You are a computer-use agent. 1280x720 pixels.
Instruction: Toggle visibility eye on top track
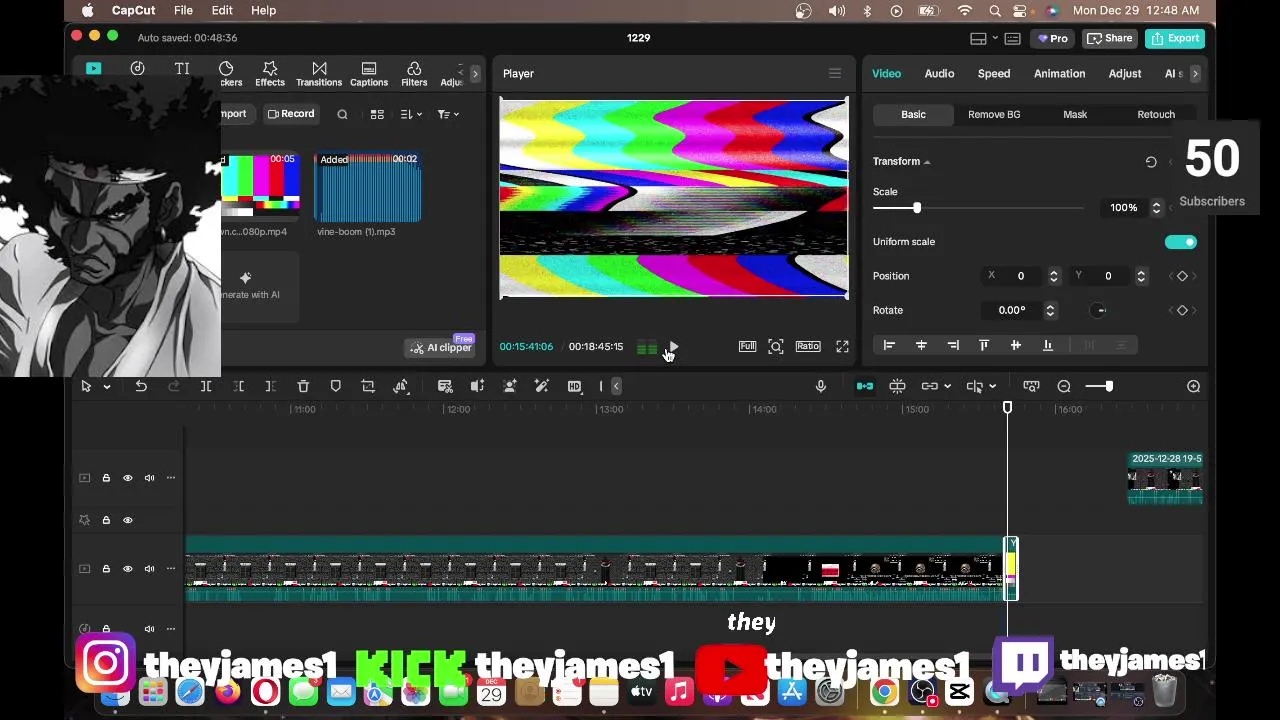point(127,478)
